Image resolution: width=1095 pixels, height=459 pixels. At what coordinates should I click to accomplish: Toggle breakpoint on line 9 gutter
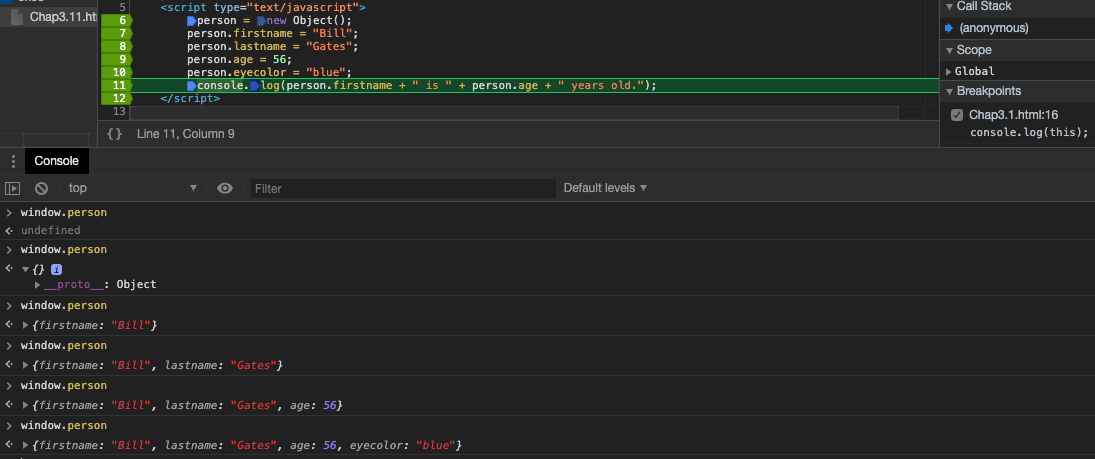pos(117,59)
